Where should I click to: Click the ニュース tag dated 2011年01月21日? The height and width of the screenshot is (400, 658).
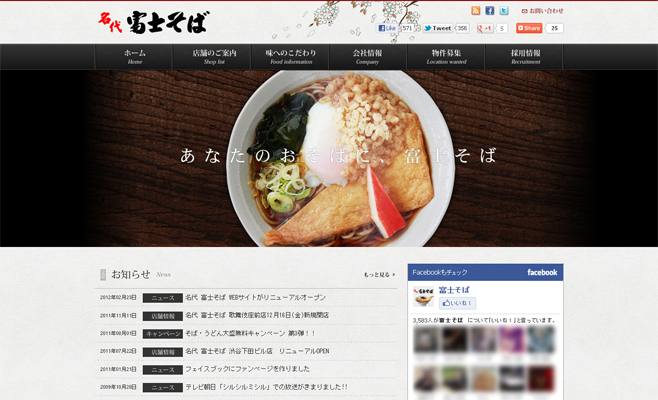(x=162, y=370)
